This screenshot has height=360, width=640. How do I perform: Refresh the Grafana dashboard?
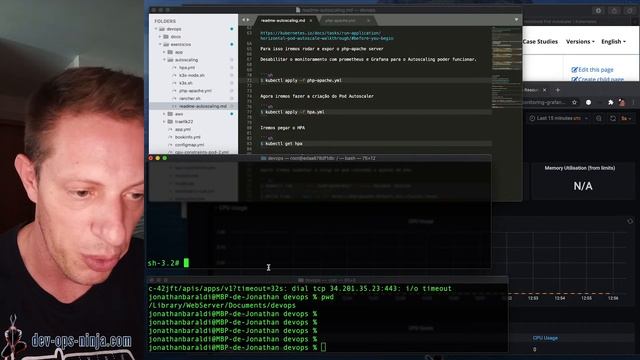[613, 118]
